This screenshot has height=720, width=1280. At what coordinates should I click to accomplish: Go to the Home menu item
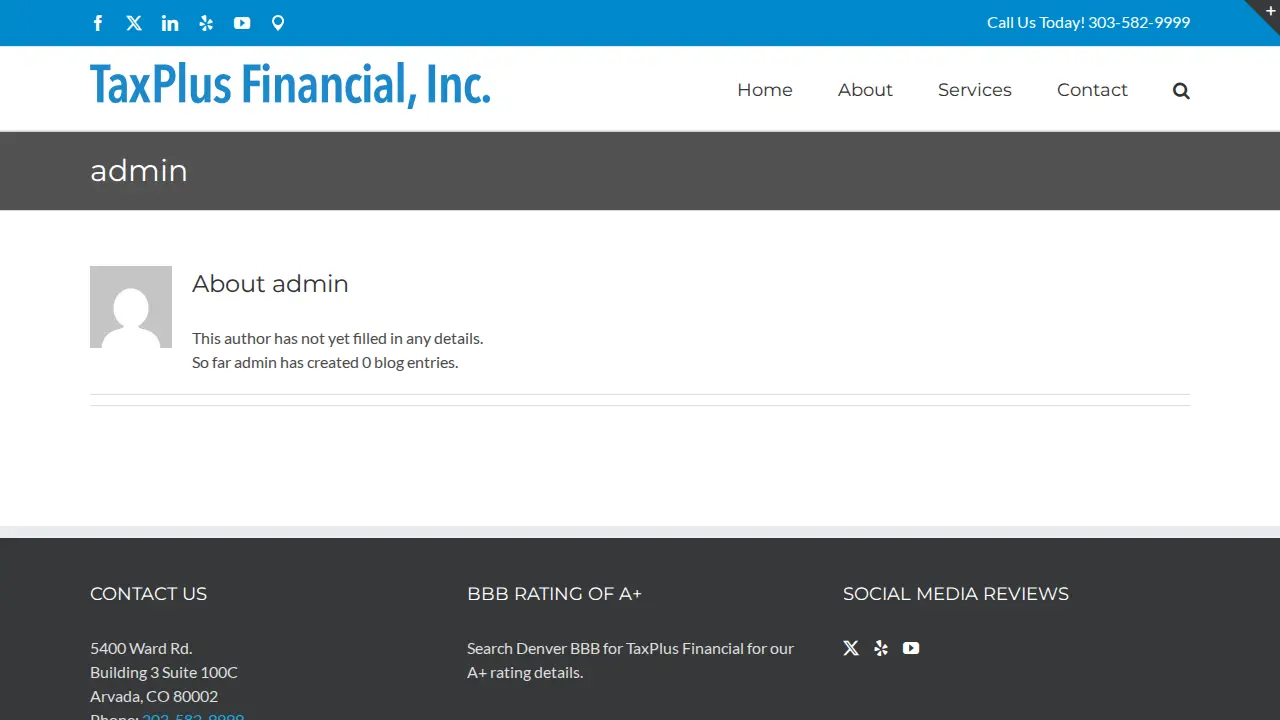tap(765, 90)
